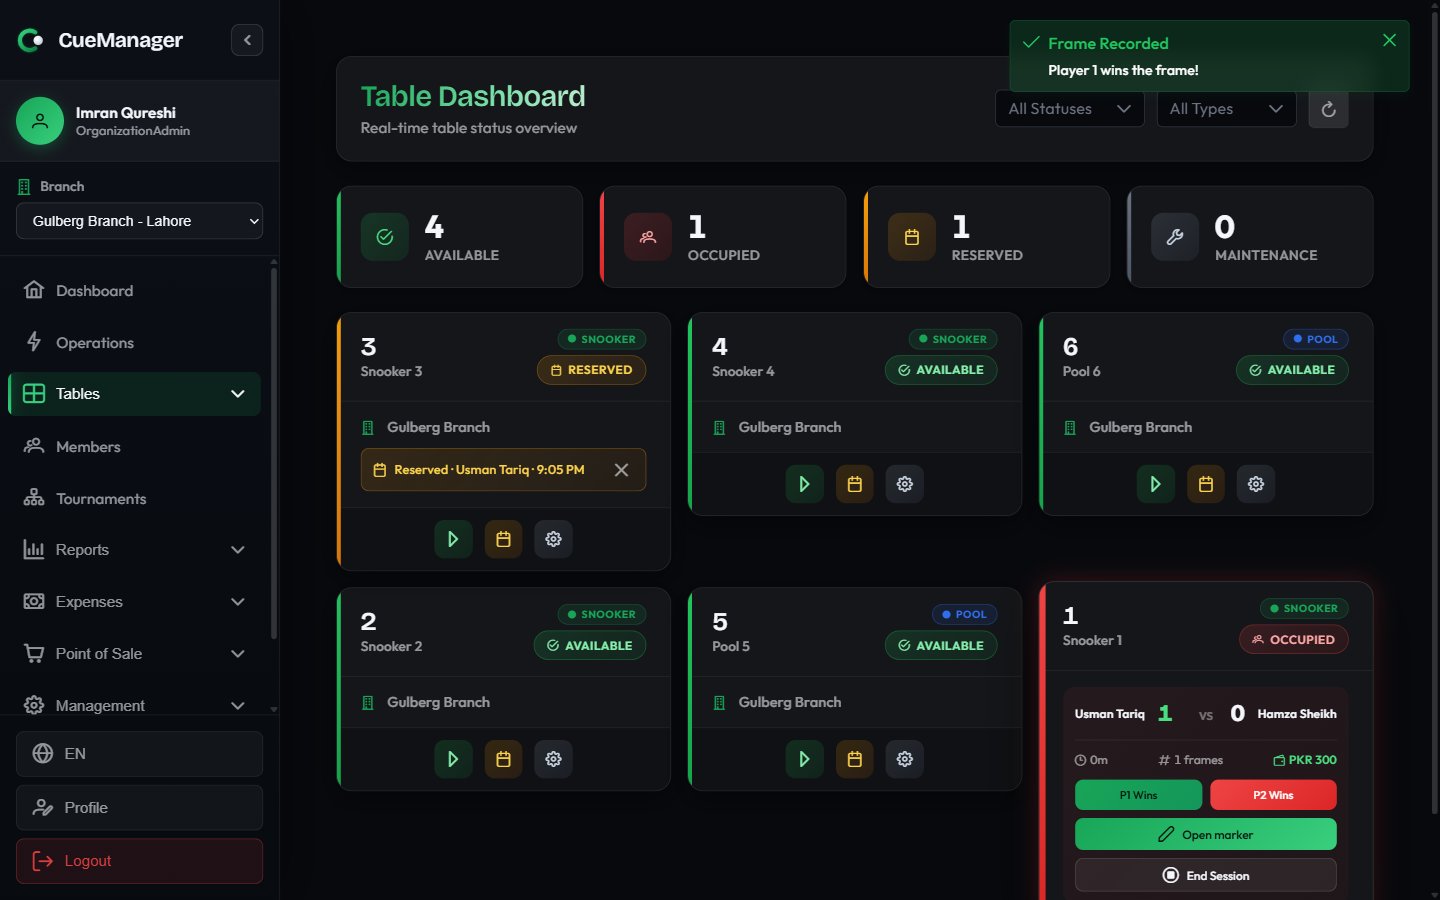Click the AVAILABLE badge on Pool 6

point(1292,370)
